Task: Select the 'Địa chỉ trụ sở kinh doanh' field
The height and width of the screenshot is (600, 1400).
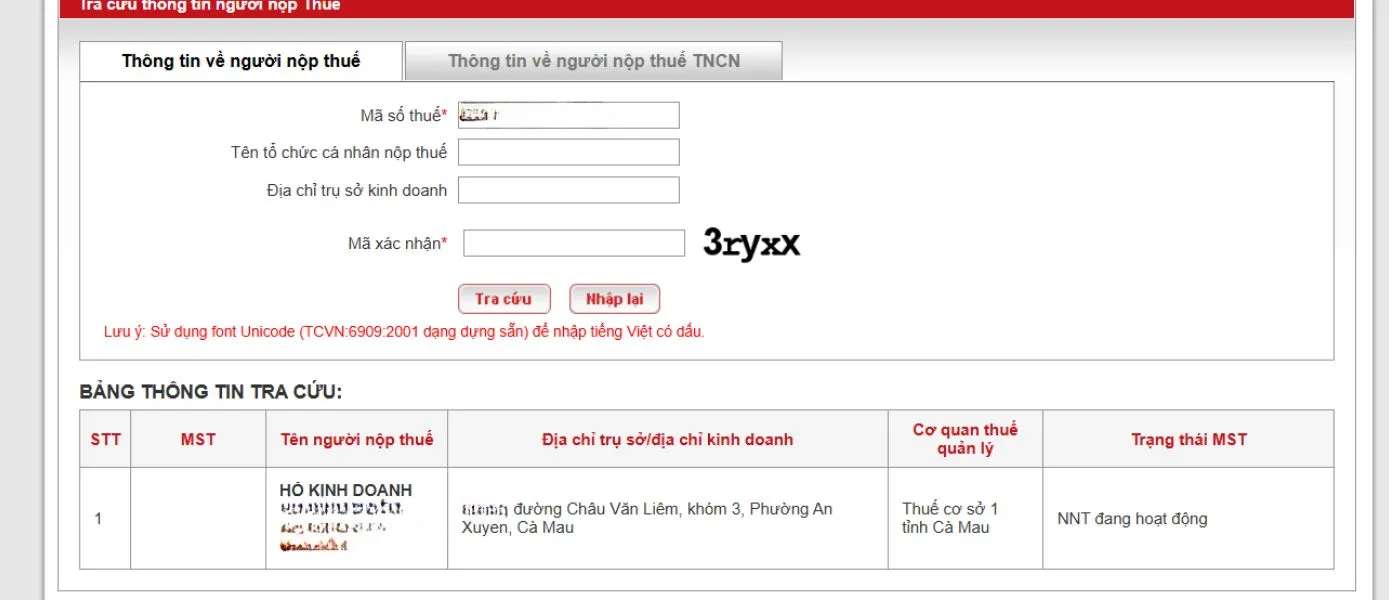Action: (x=568, y=190)
